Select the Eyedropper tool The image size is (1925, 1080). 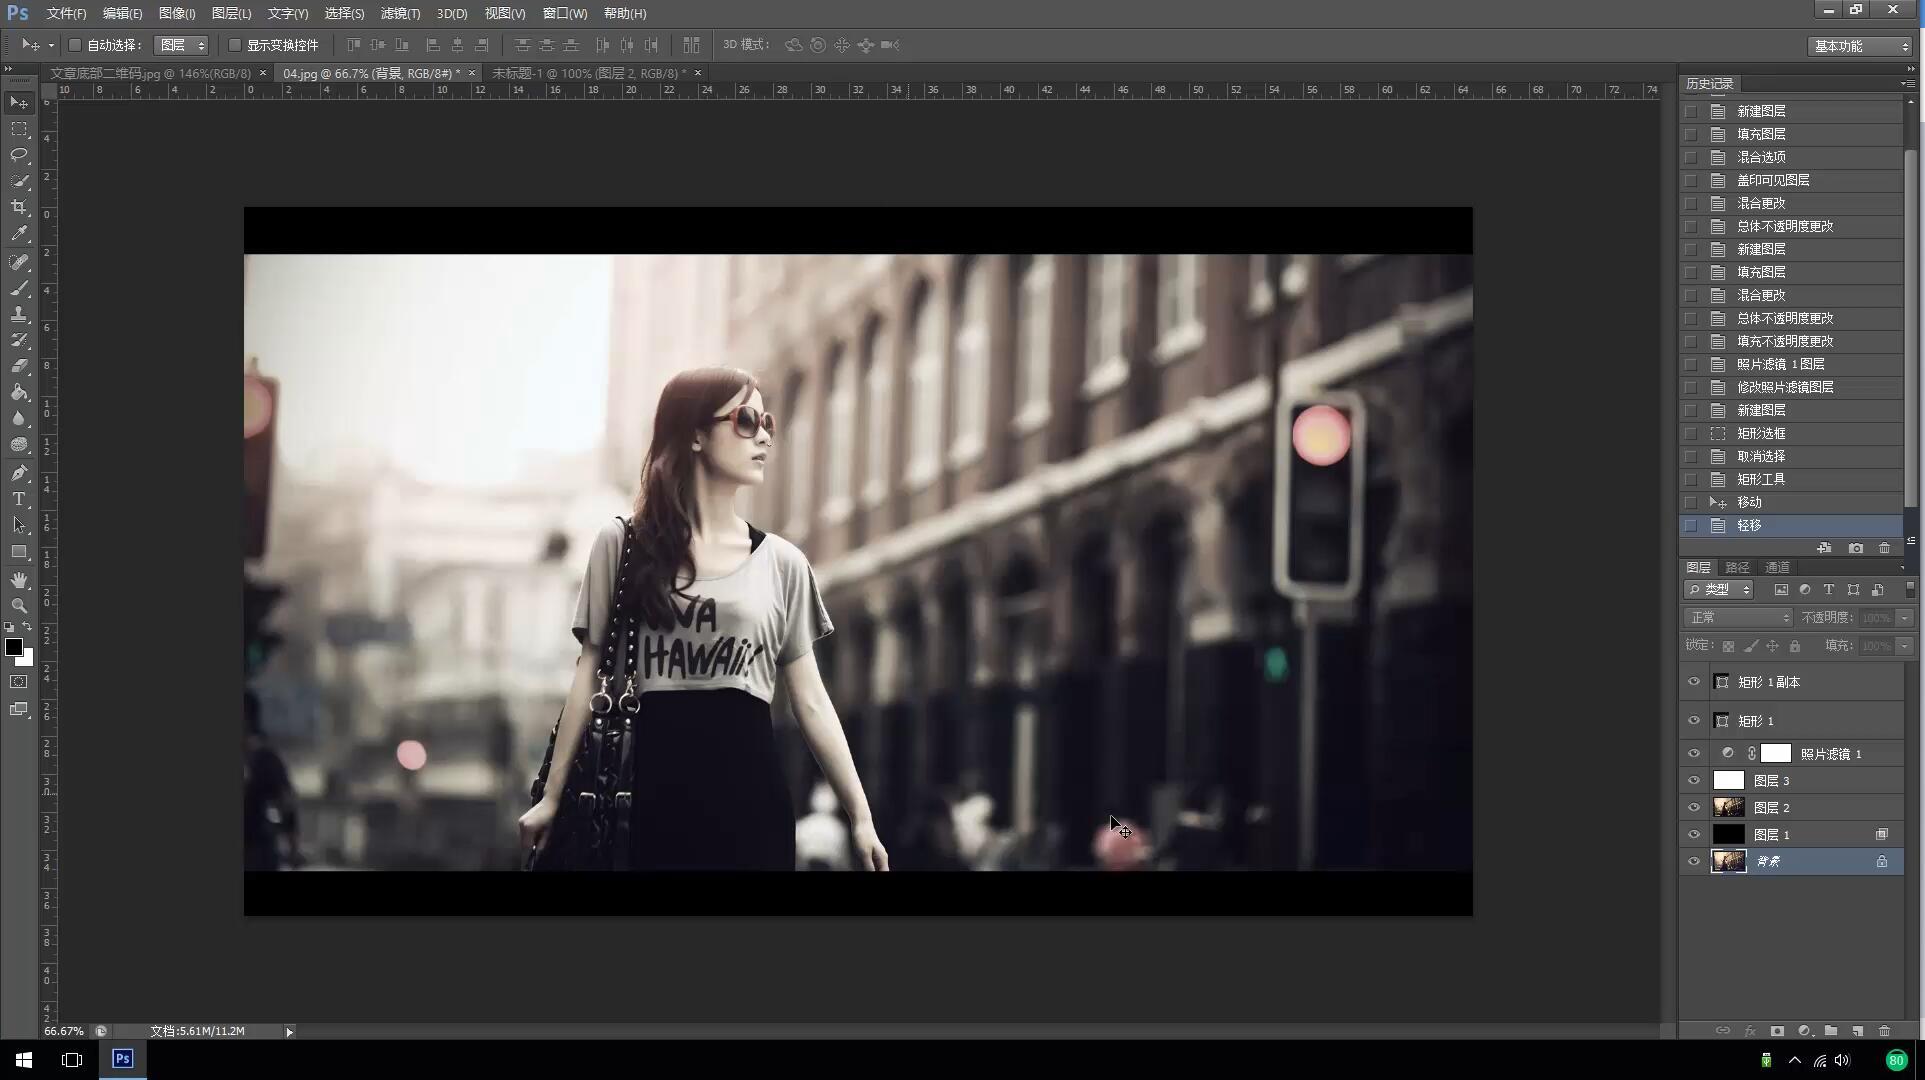pos(19,233)
